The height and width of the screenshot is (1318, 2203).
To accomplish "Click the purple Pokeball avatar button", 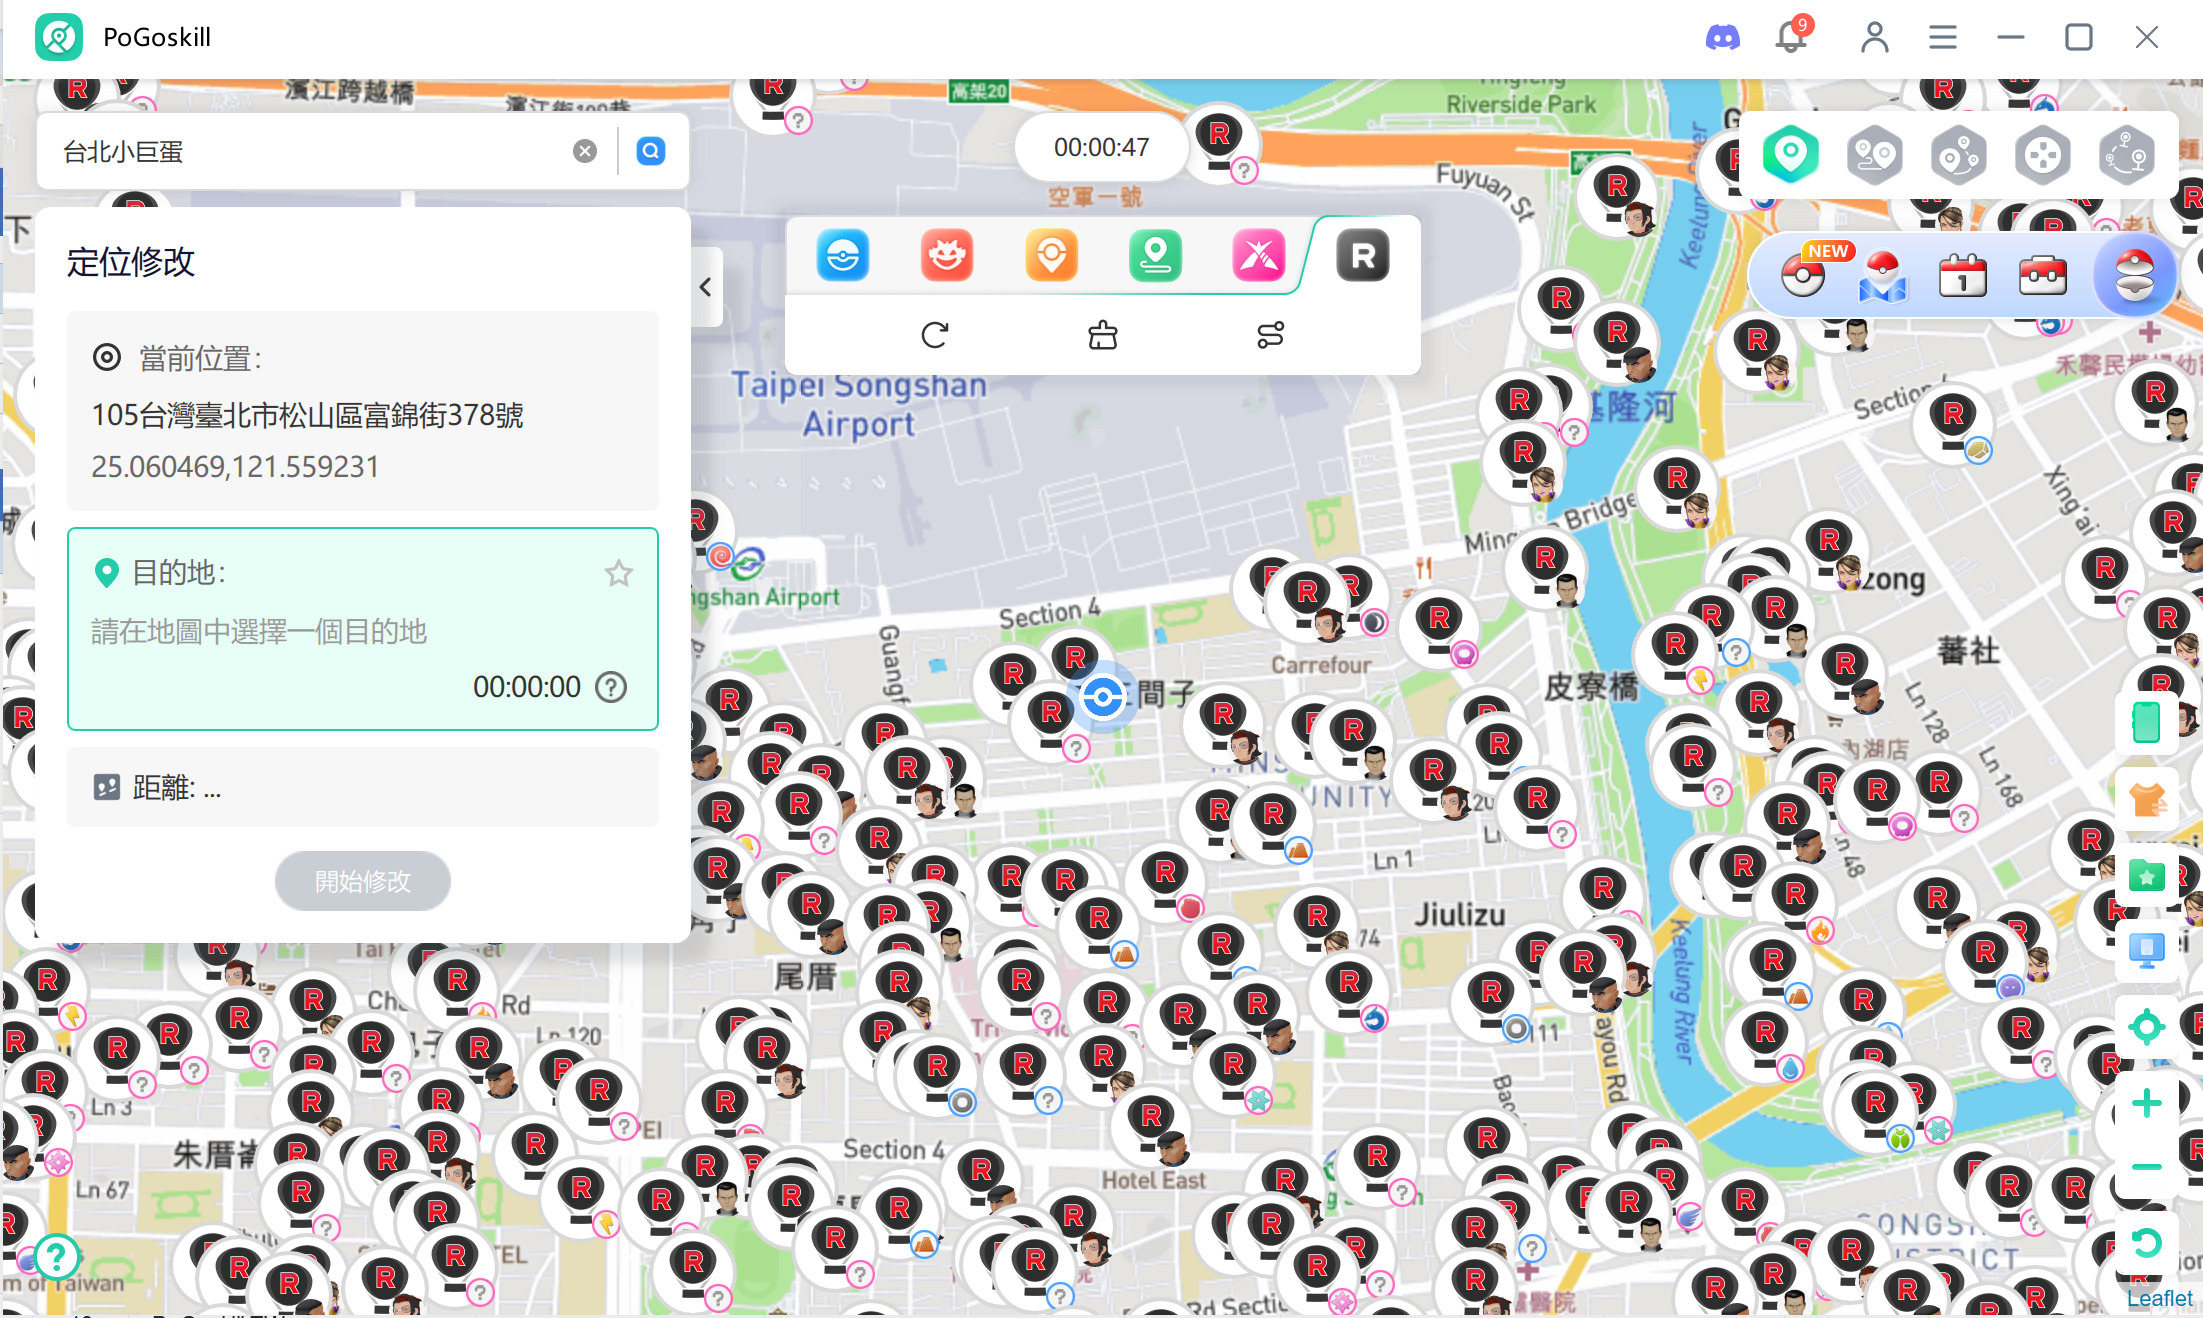I will pos(2134,276).
